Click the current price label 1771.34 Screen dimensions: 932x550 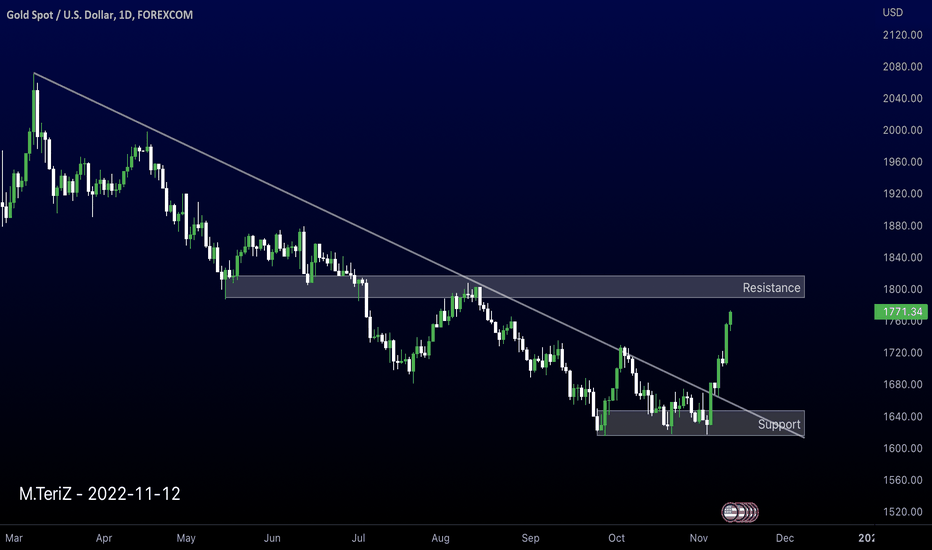click(900, 312)
